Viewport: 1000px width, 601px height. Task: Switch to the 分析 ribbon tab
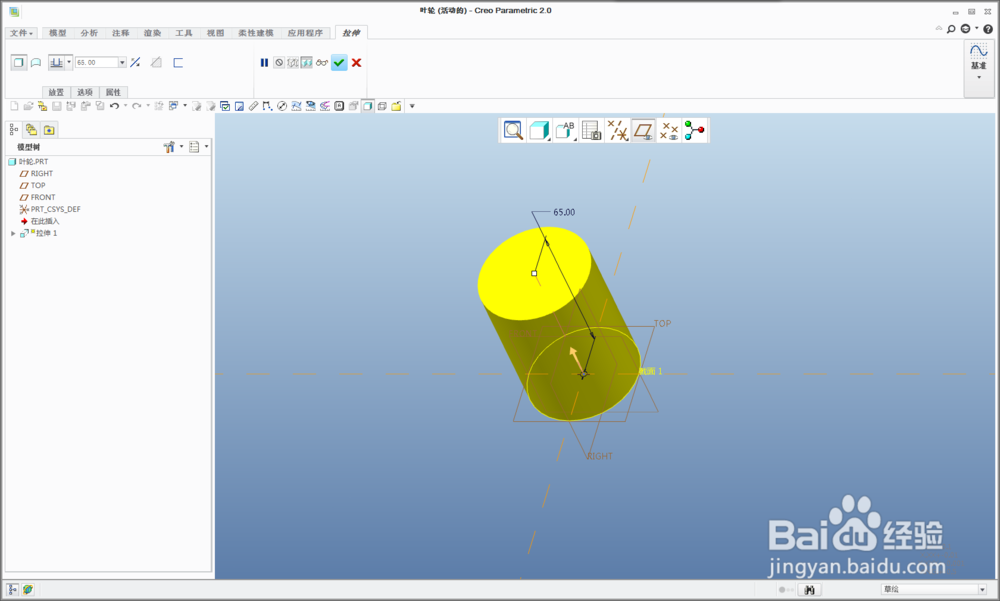pos(89,33)
